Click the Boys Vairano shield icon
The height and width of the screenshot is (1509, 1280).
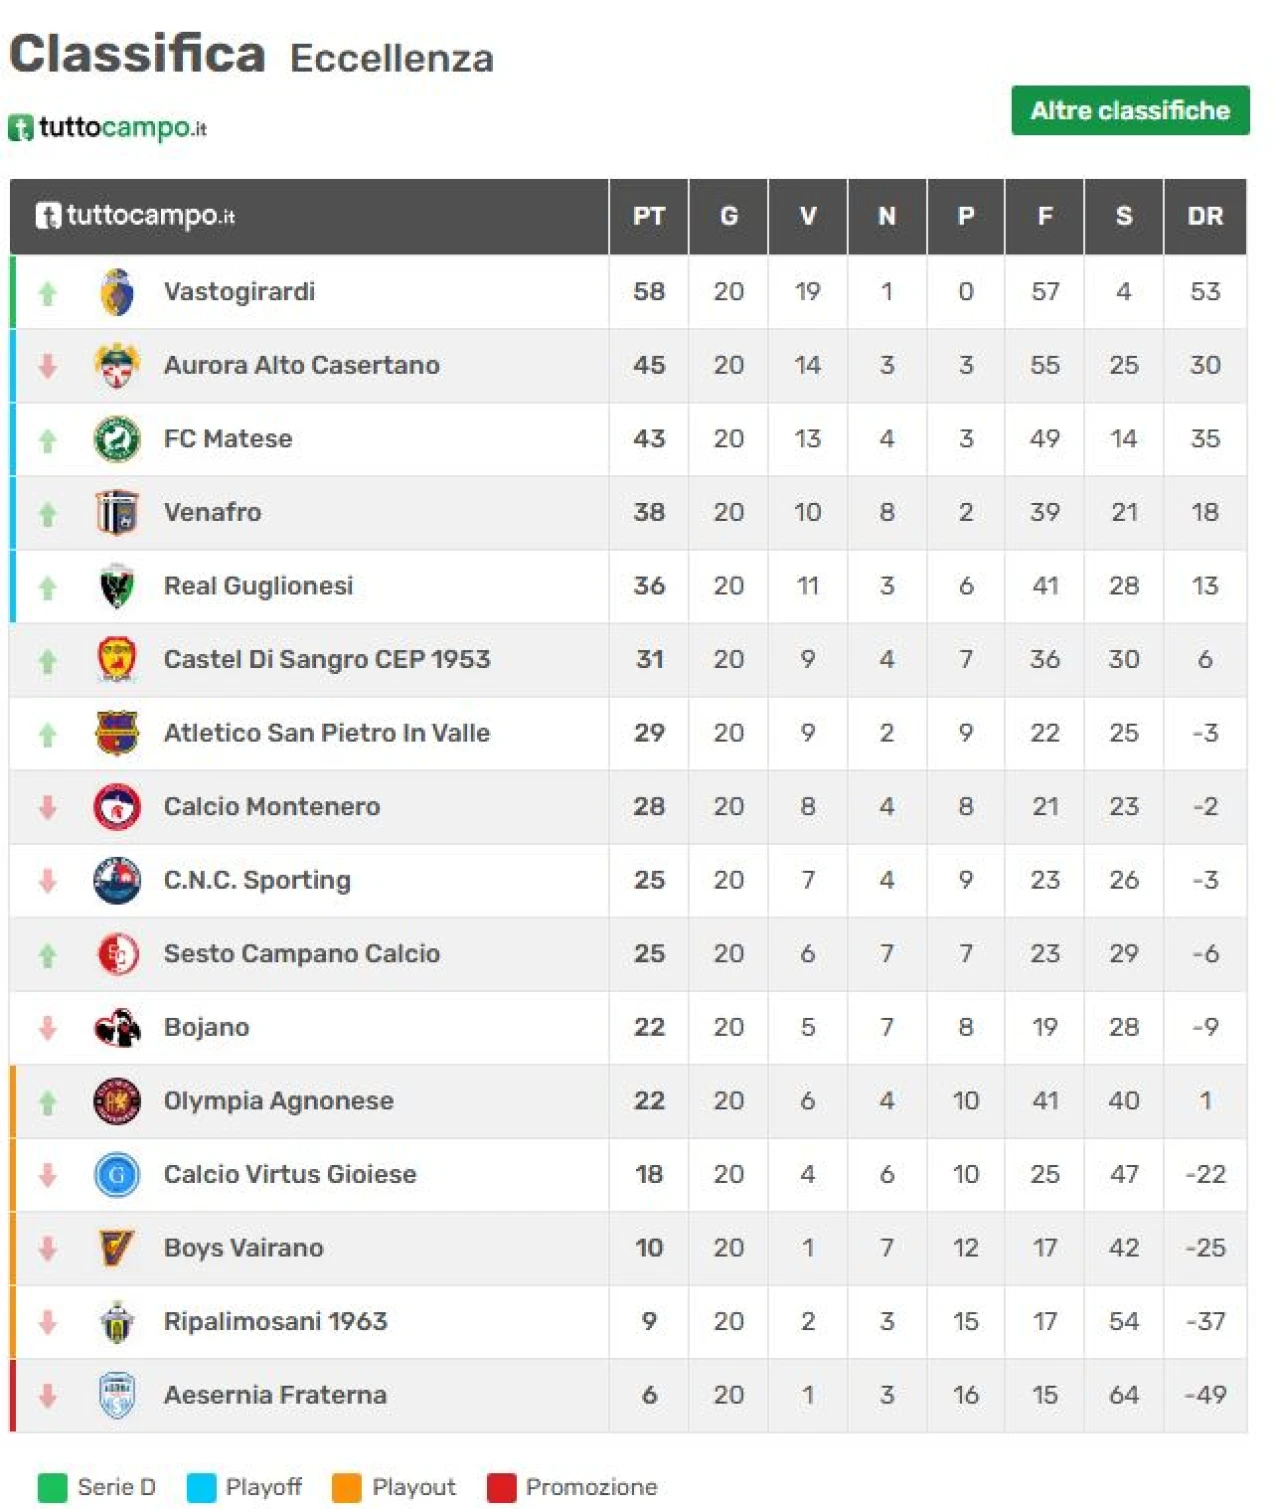117,1248
